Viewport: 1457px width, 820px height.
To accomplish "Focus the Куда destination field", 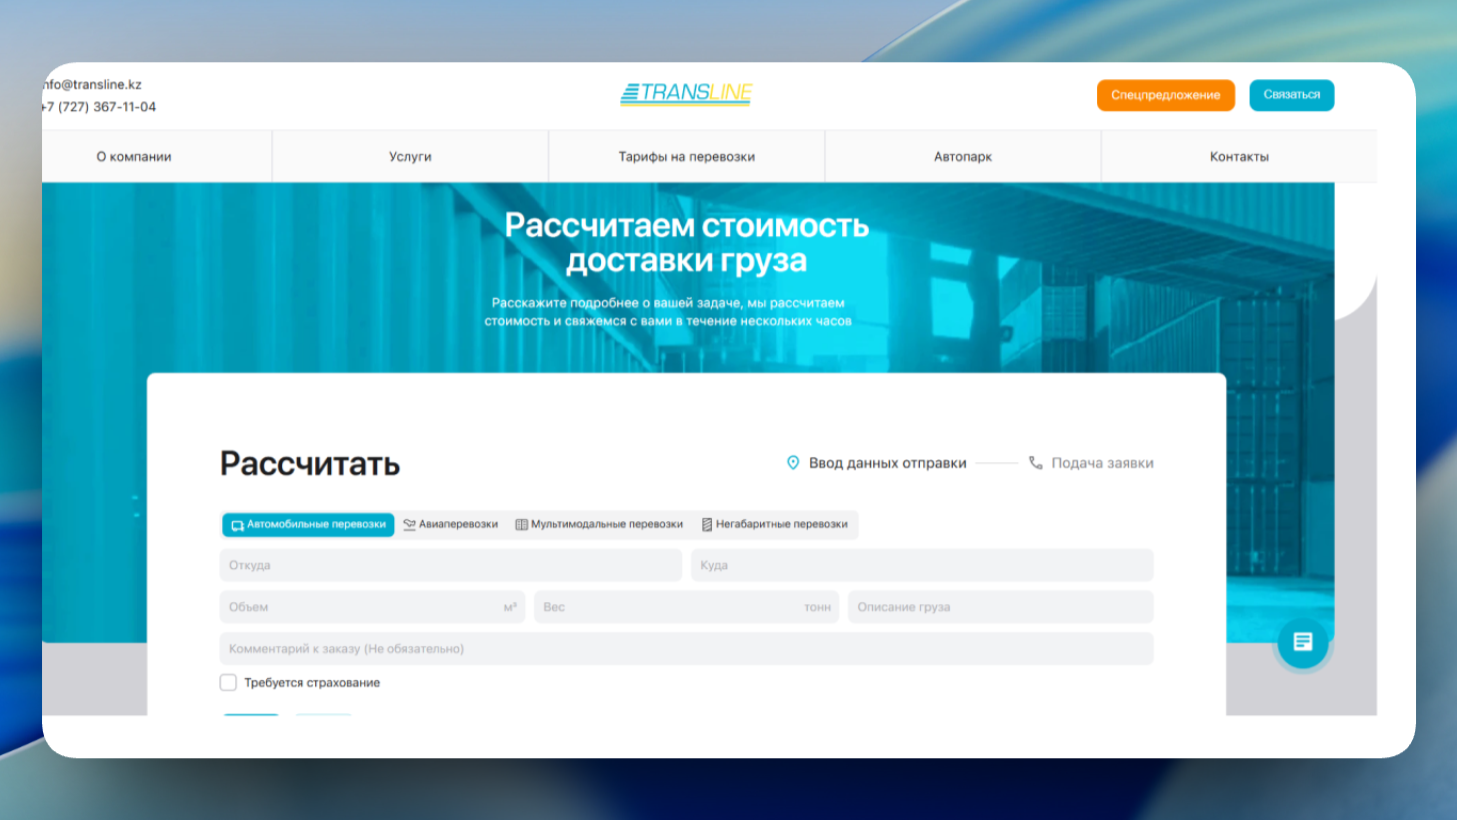I will click(922, 565).
